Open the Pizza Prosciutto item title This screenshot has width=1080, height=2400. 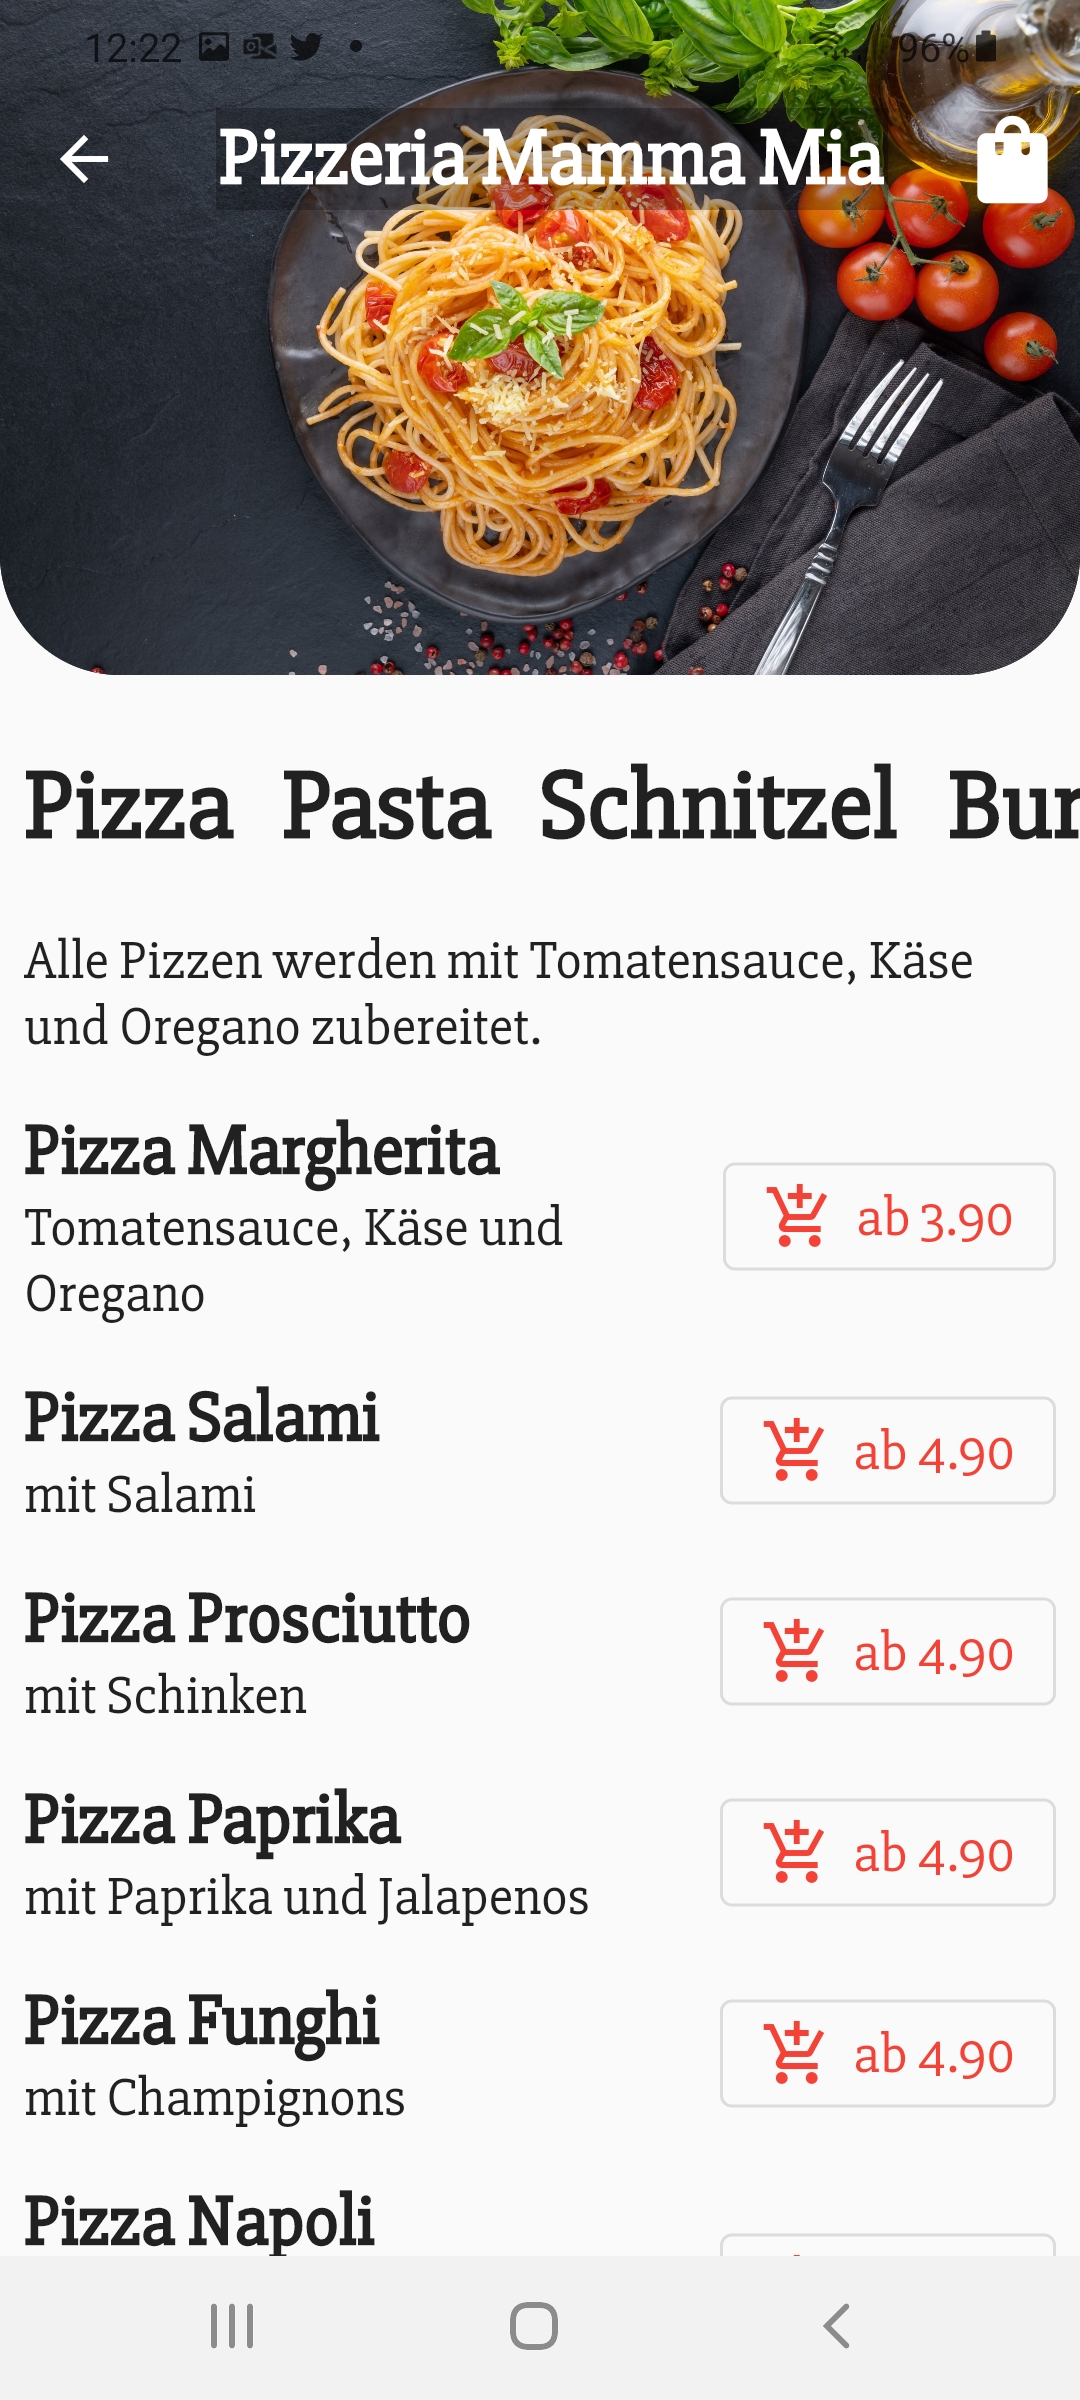[247, 1618]
